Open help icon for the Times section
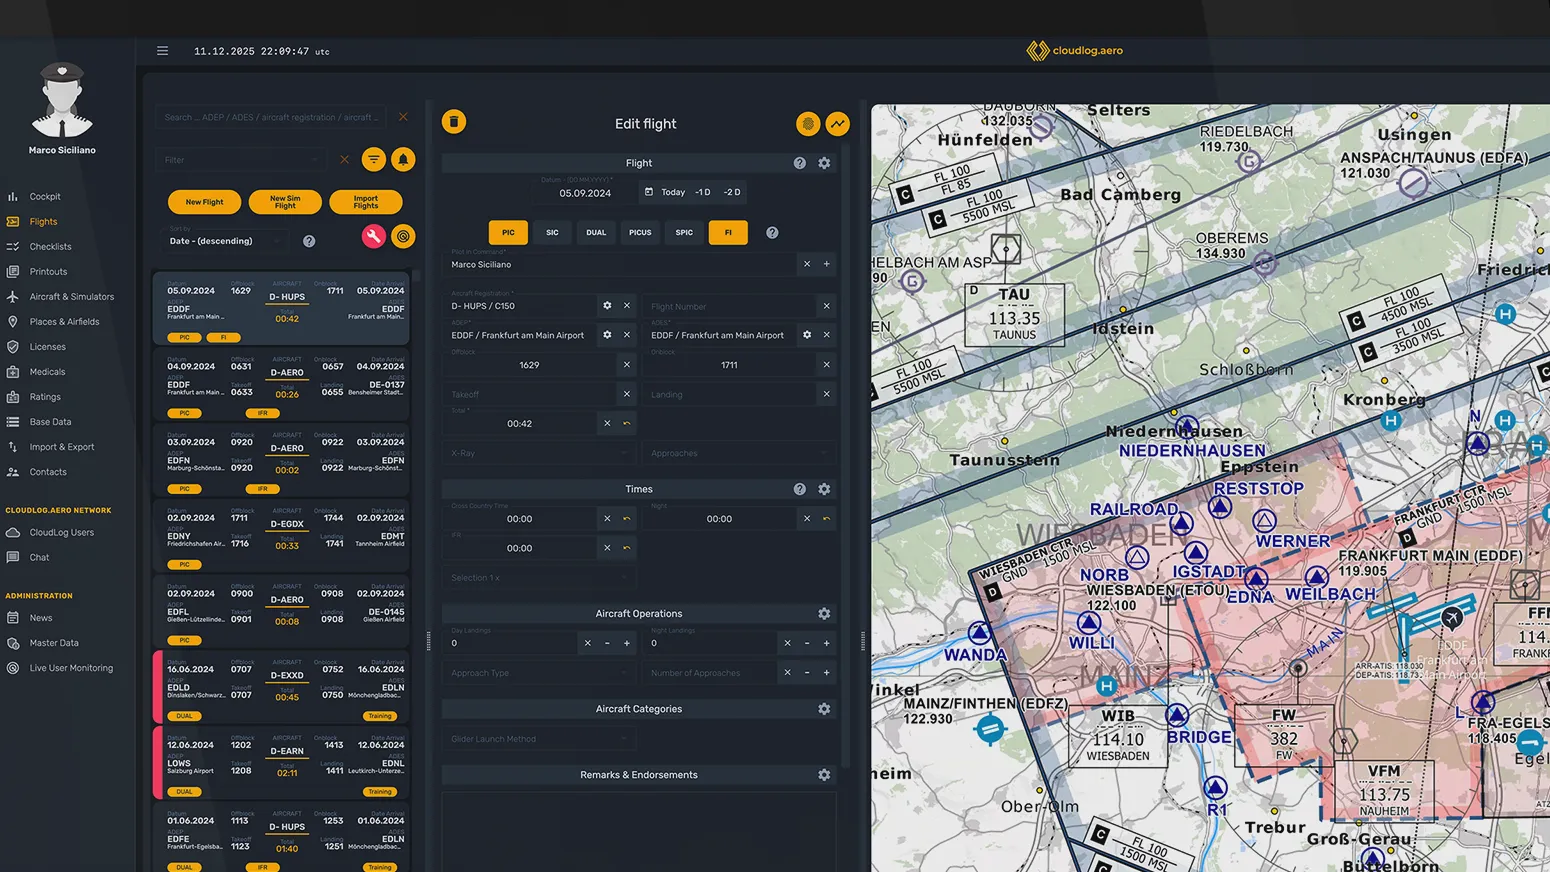The width and height of the screenshot is (1550, 872). pos(800,489)
